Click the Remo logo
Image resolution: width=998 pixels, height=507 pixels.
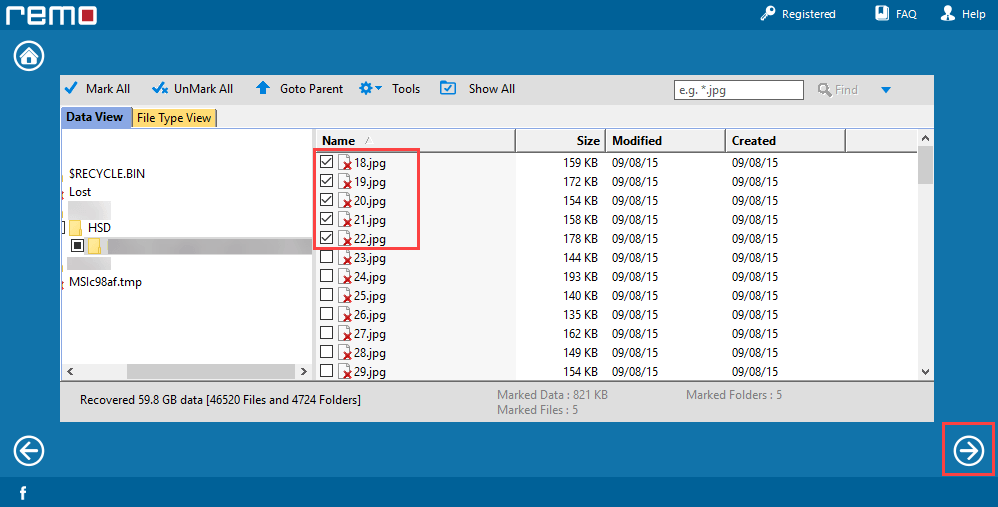[x=52, y=14]
